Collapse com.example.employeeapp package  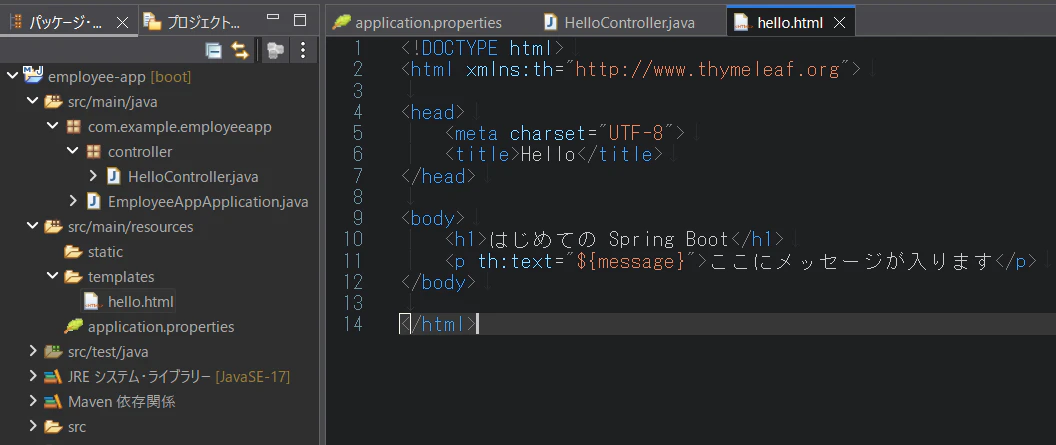point(53,127)
